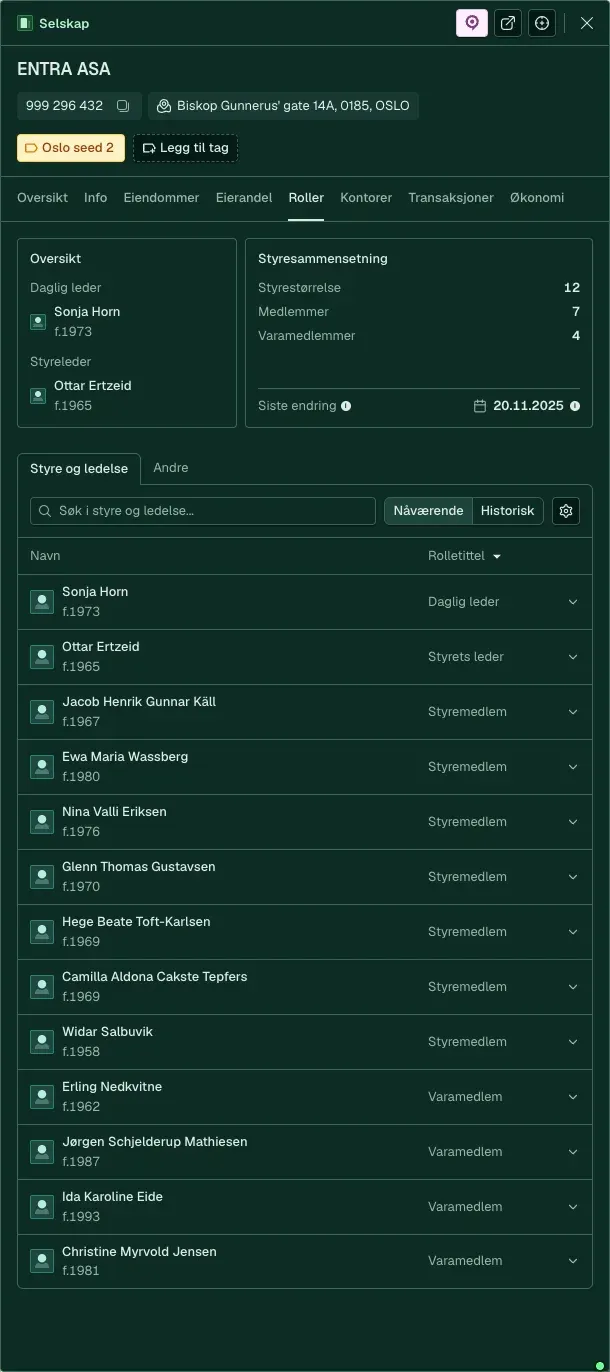Viewport: 610px width, 1372px height.
Task: Click avatar icon of Ewa Maria Wassberg
Action: coord(42,767)
